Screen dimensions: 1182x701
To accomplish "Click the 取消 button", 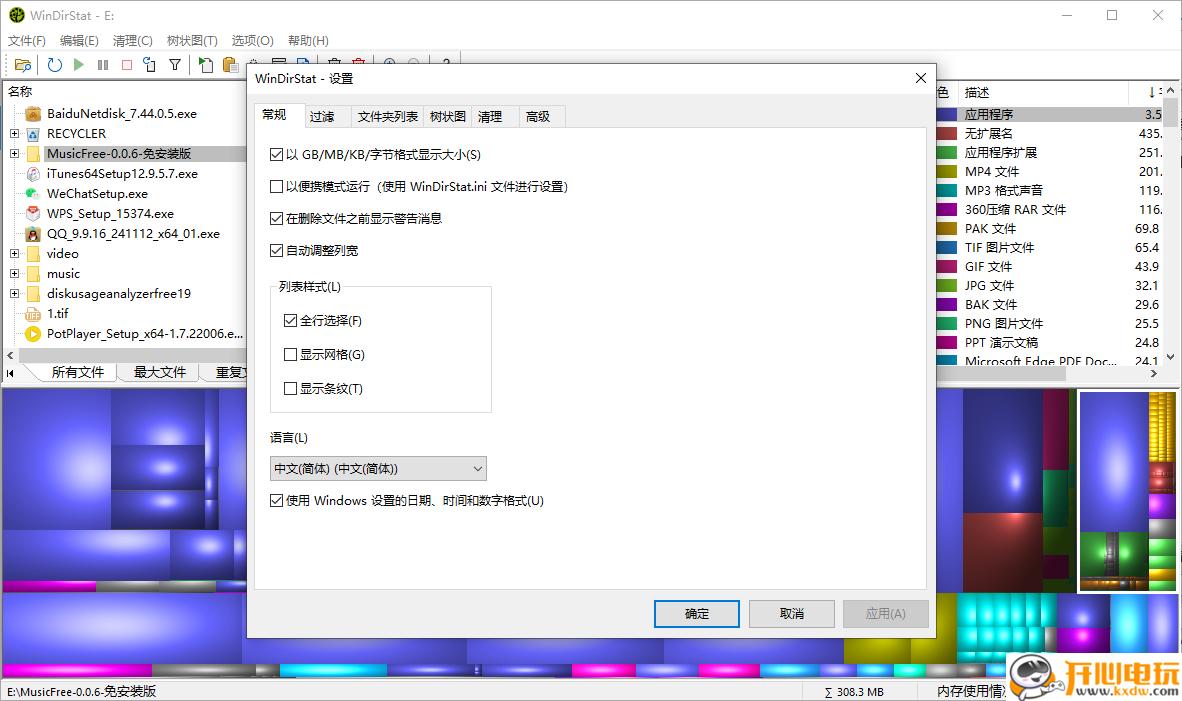I will click(791, 614).
